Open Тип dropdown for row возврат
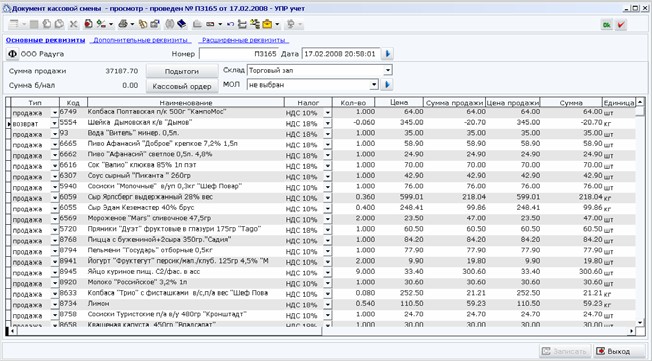Screen dimensions: 652x361 pos(54,124)
